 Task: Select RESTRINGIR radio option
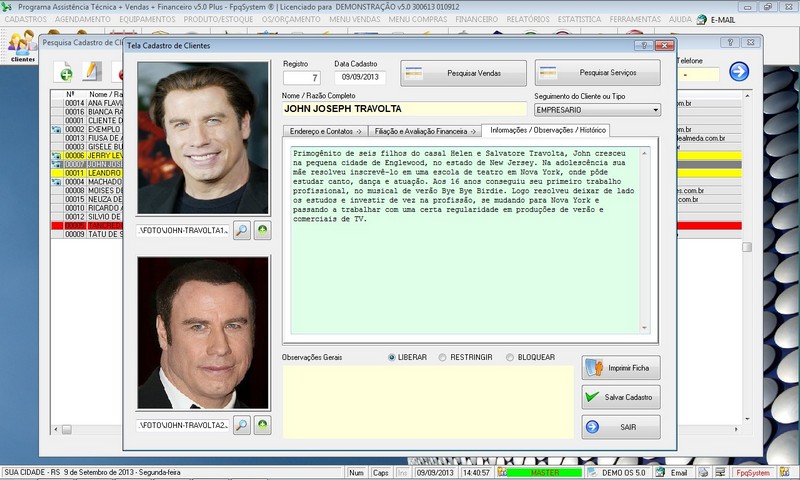(x=442, y=358)
